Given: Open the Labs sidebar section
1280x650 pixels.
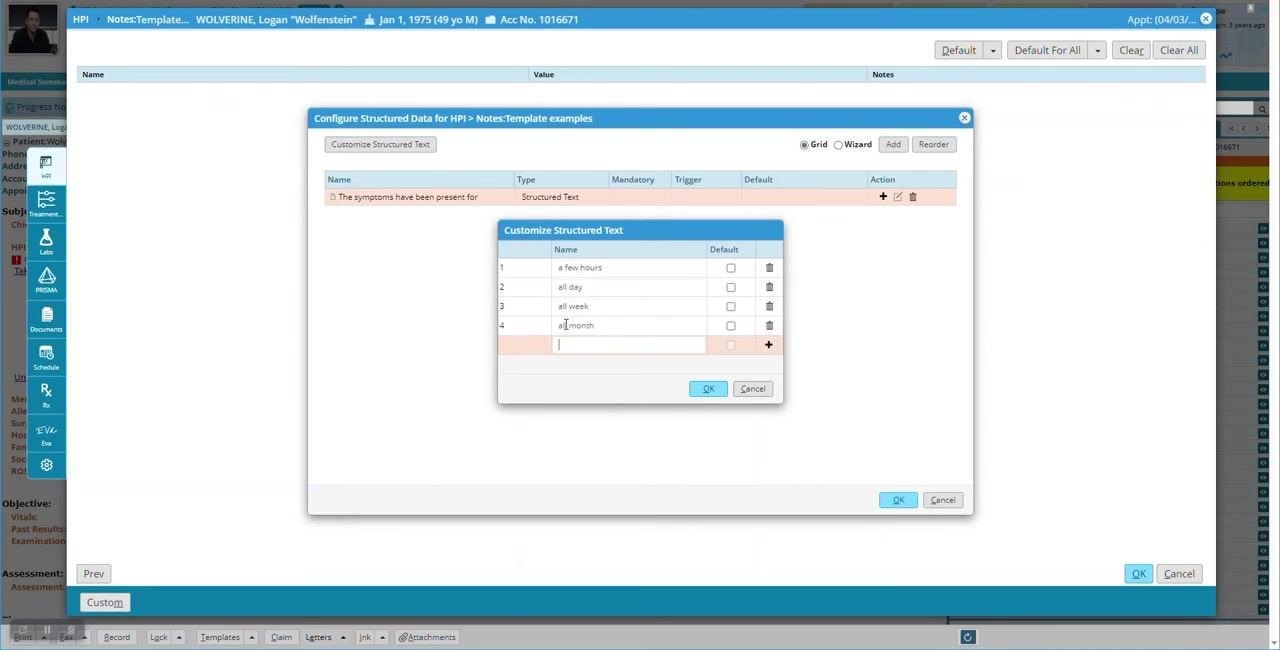Looking at the screenshot, I should coord(46,242).
